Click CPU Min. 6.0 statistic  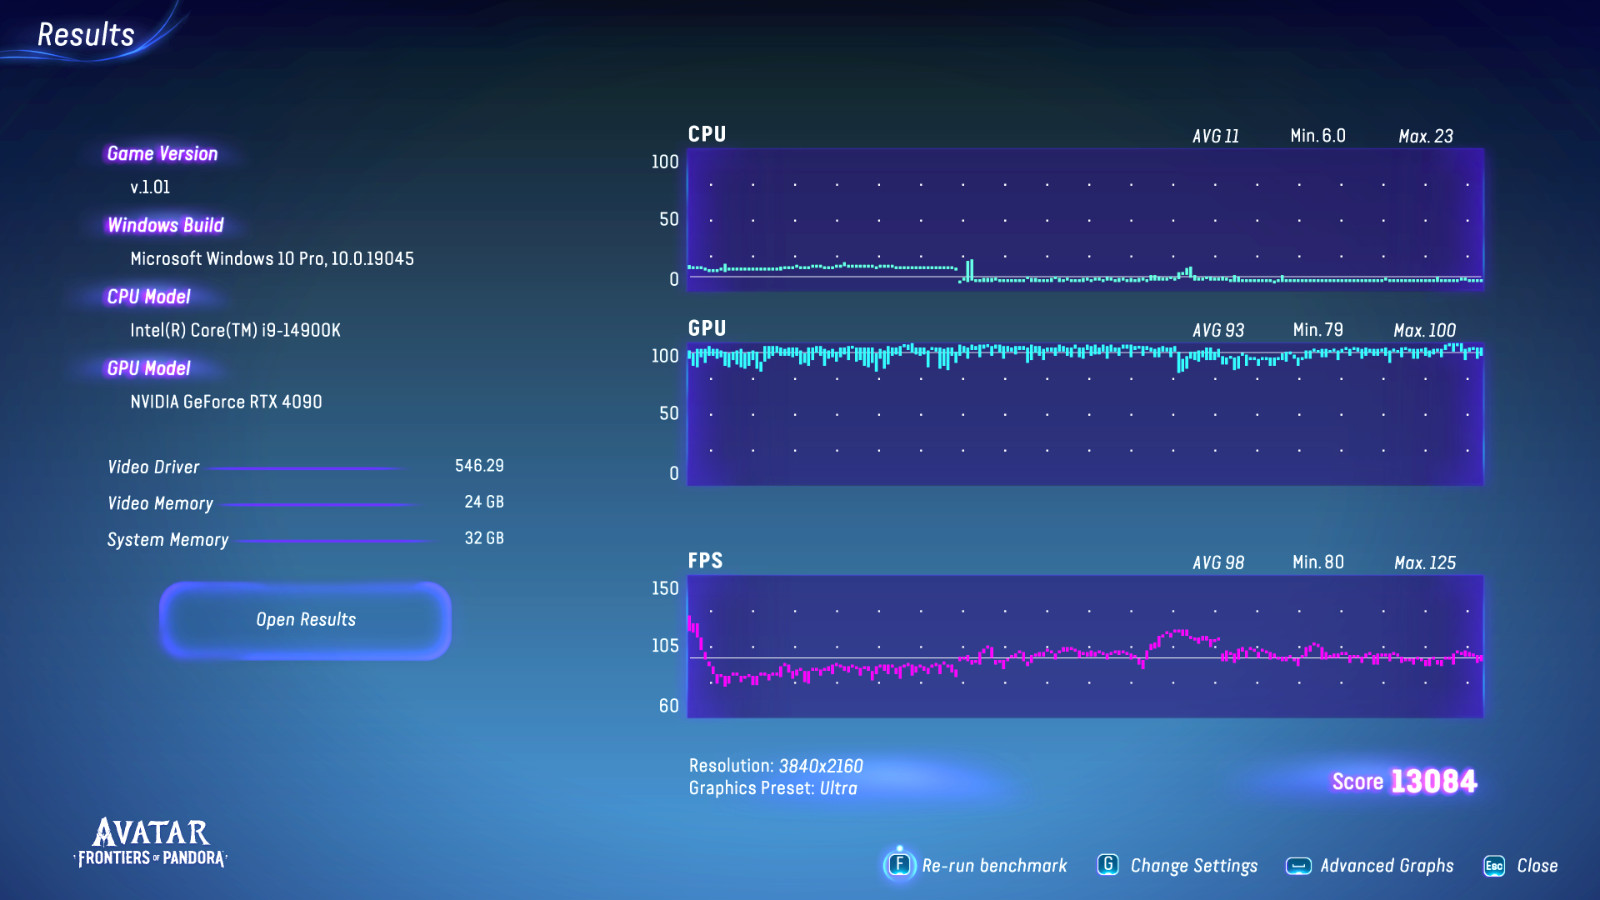point(1318,136)
